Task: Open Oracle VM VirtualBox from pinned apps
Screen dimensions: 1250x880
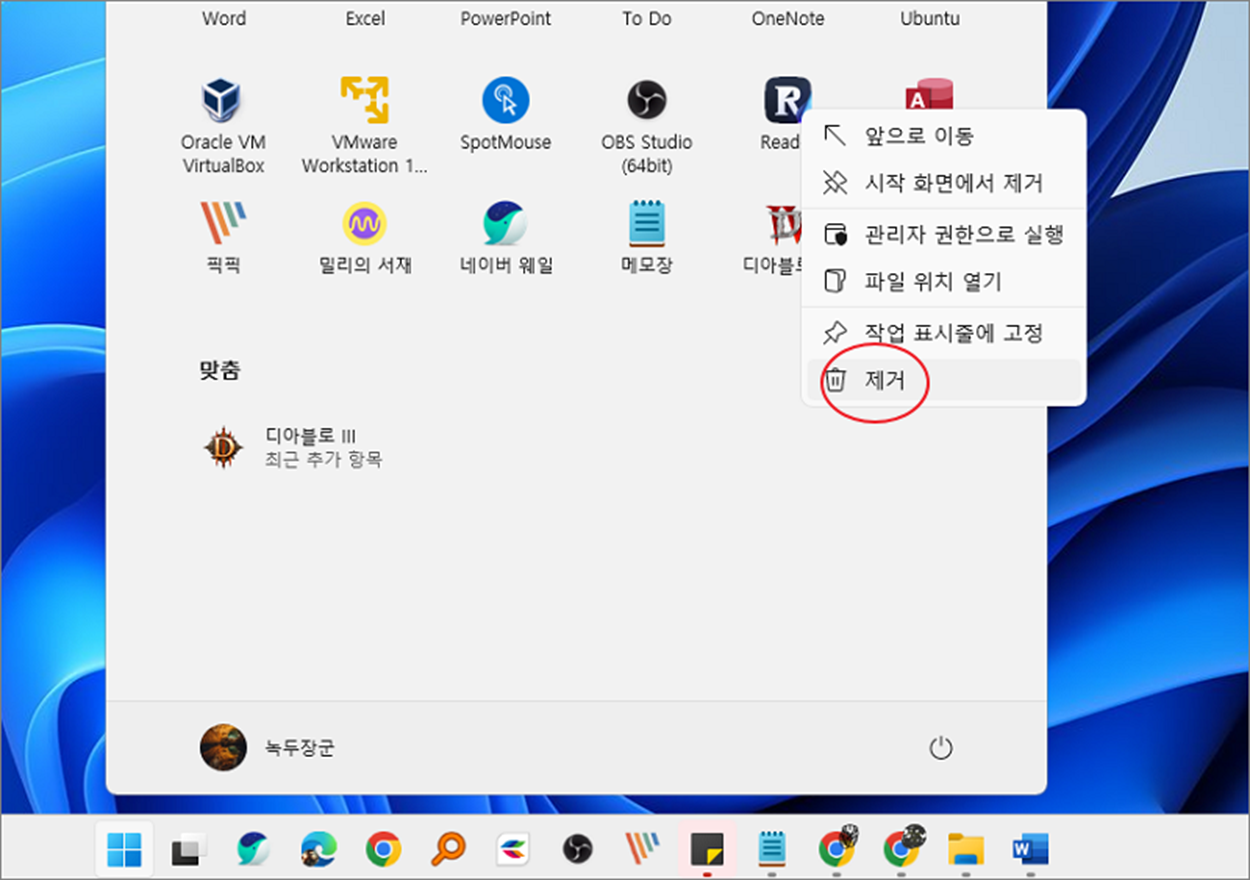Action: pyautogui.click(x=223, y=126)
